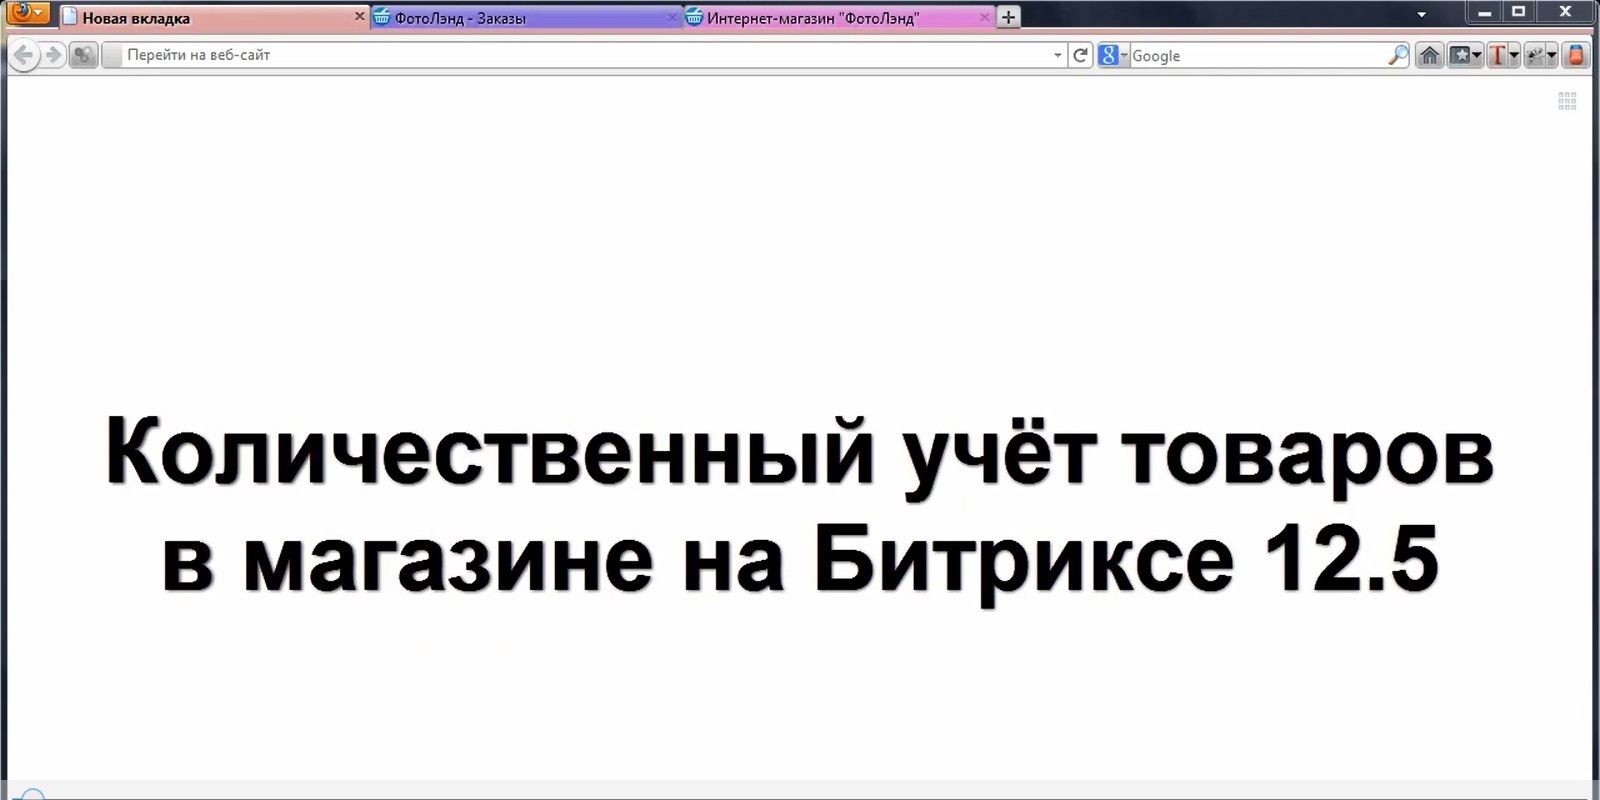Minimize the Firefox window
The width and height of the screenshot is (1600, 800).
1485,12
